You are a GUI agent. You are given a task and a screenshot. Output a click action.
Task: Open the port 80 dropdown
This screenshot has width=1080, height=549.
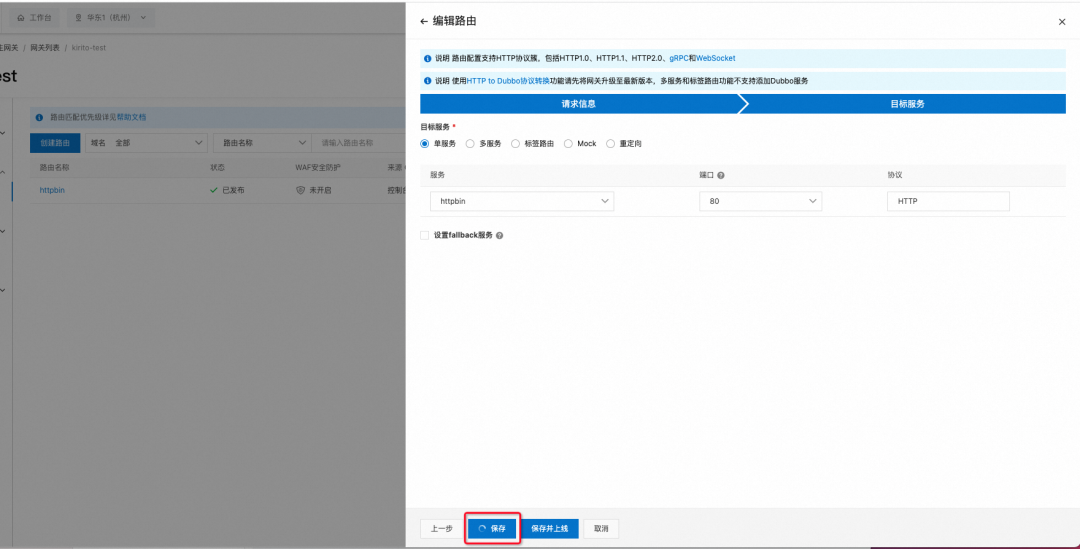pos(760,201)
